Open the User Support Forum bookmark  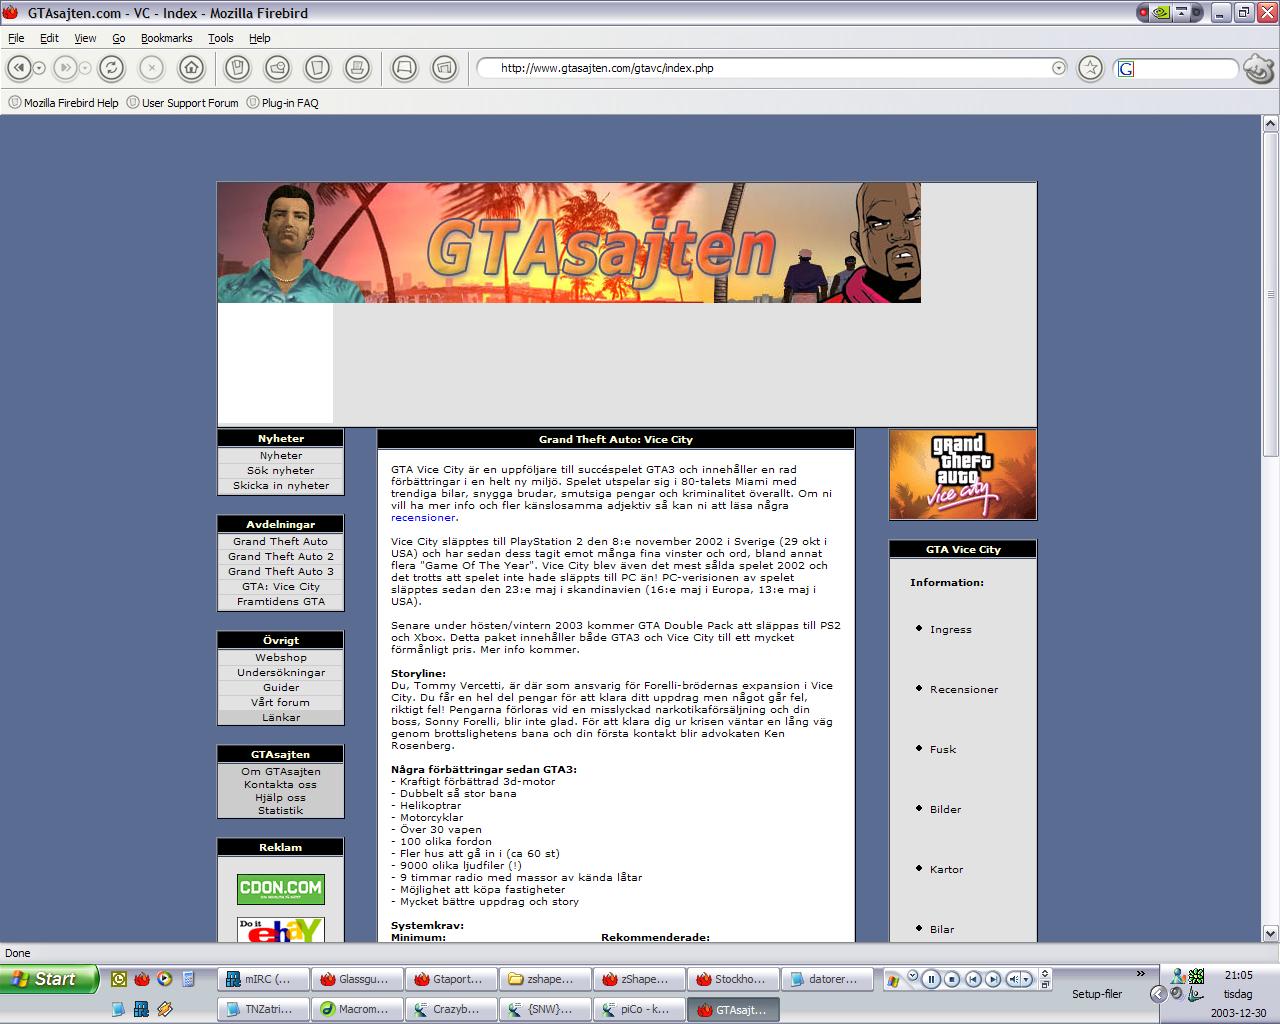pyautogui.click(x=183, y=103)
